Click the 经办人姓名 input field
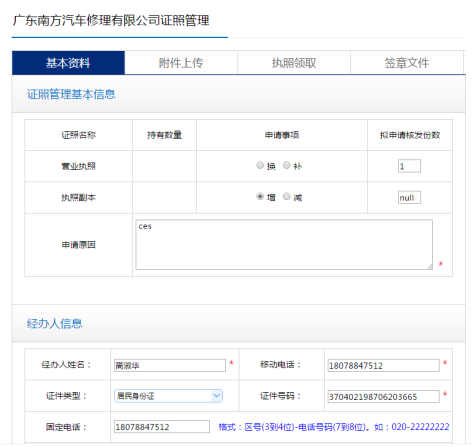Image resolution: width=472 pixels, height=447 pixels. pos(170,365)
